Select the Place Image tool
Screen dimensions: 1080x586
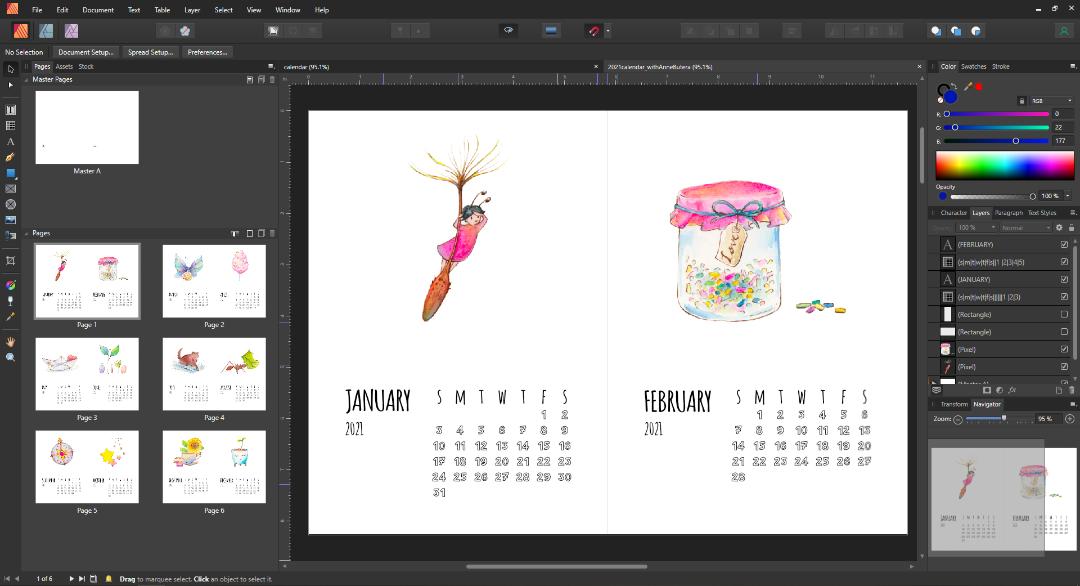tap(10, 220)
